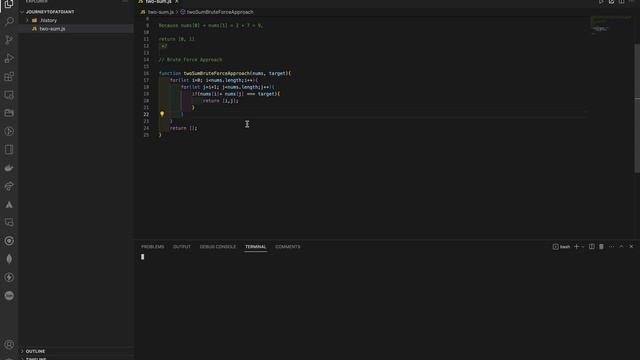Click the circled play-arrow activity bar icon

pyautogui.click(x=9, y=131)
